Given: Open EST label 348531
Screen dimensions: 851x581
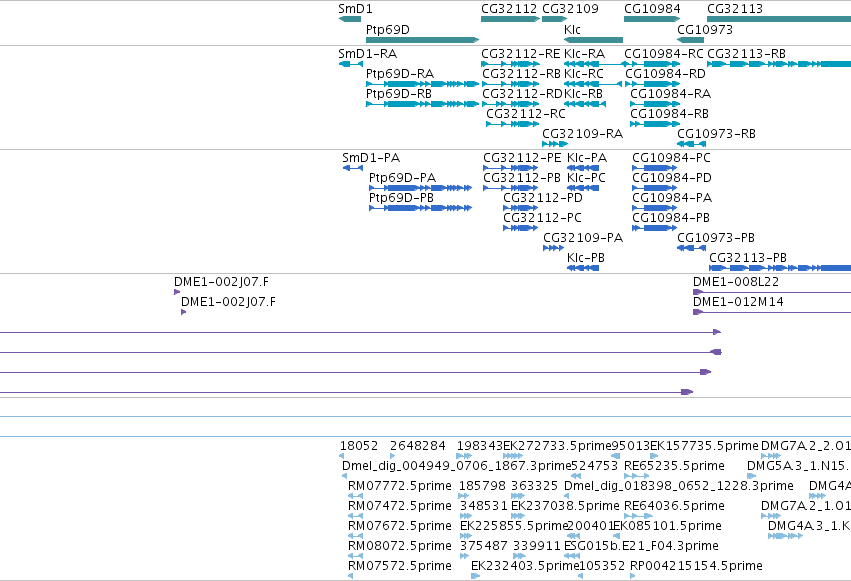Looking at the screenshot, I should click(x=484, y=506).
